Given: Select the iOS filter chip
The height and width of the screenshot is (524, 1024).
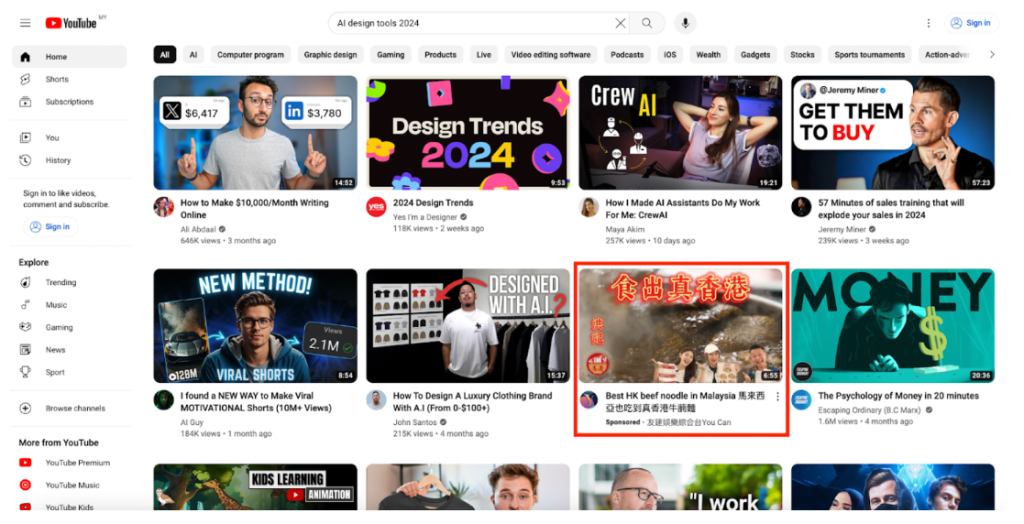Looking at the screenshot, I should click(x=670, y=55).
